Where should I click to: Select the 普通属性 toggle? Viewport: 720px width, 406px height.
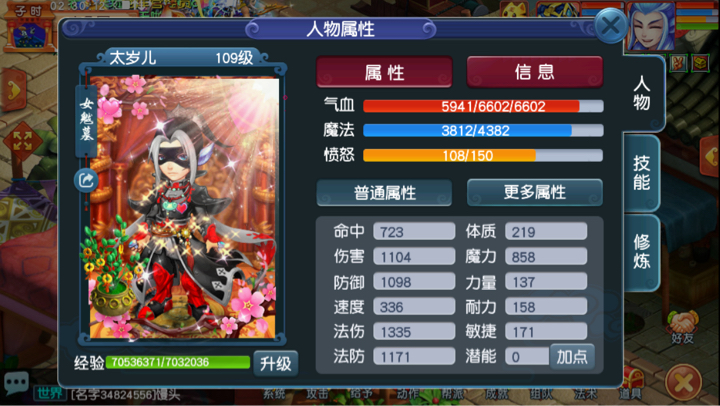click(x=384, y=192)
